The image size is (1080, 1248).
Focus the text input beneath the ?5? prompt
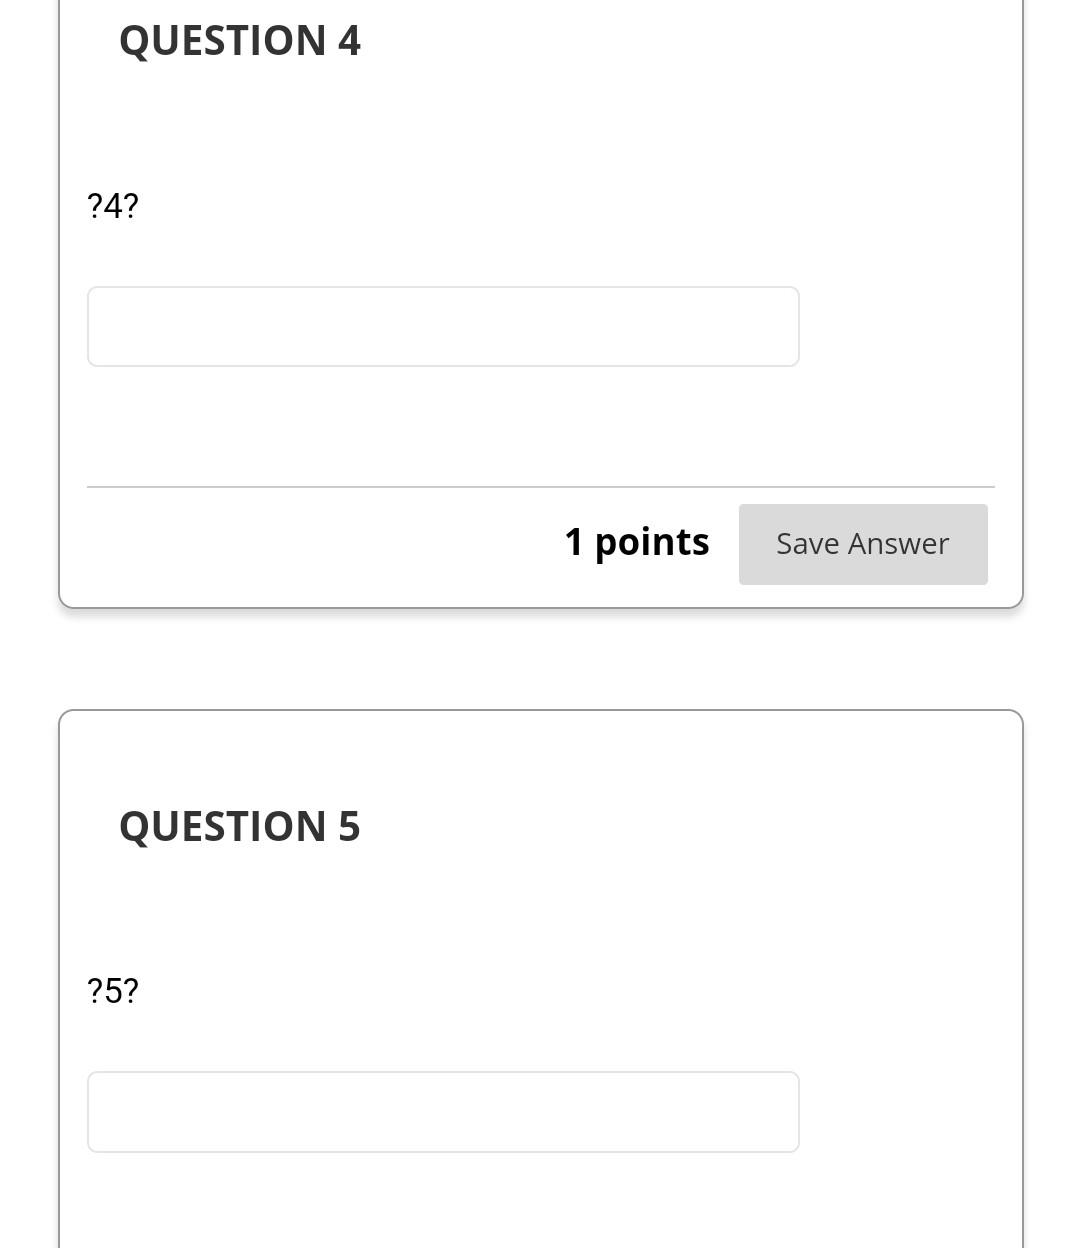pos(443,1111)
